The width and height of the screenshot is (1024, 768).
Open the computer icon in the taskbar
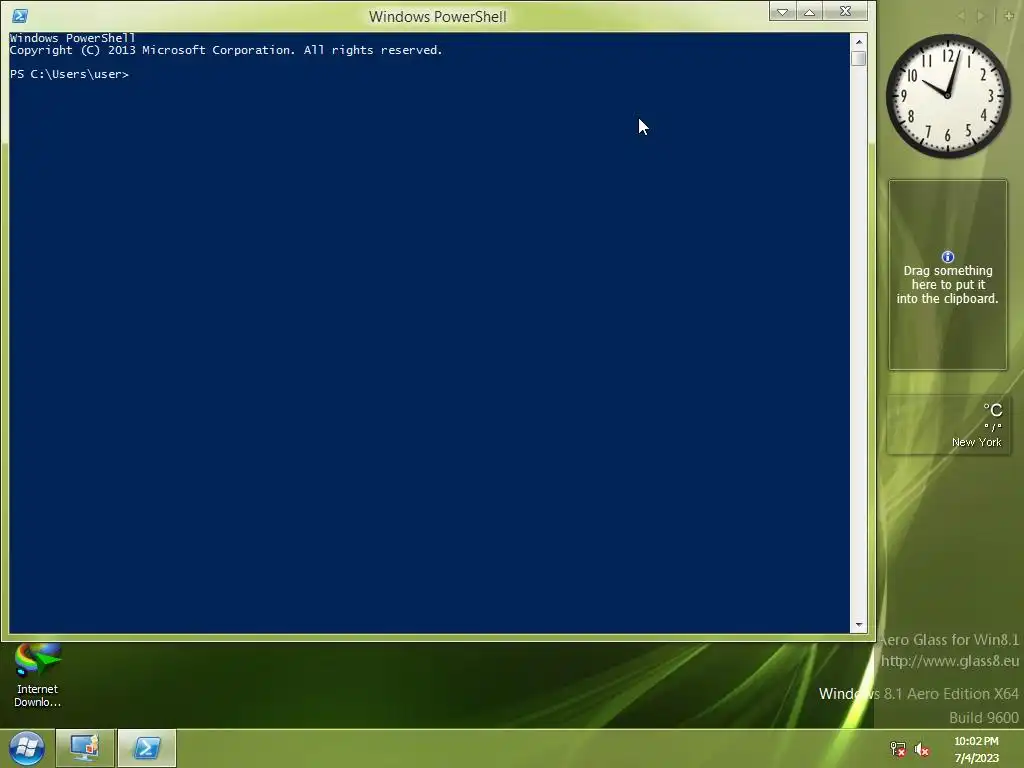85,748
